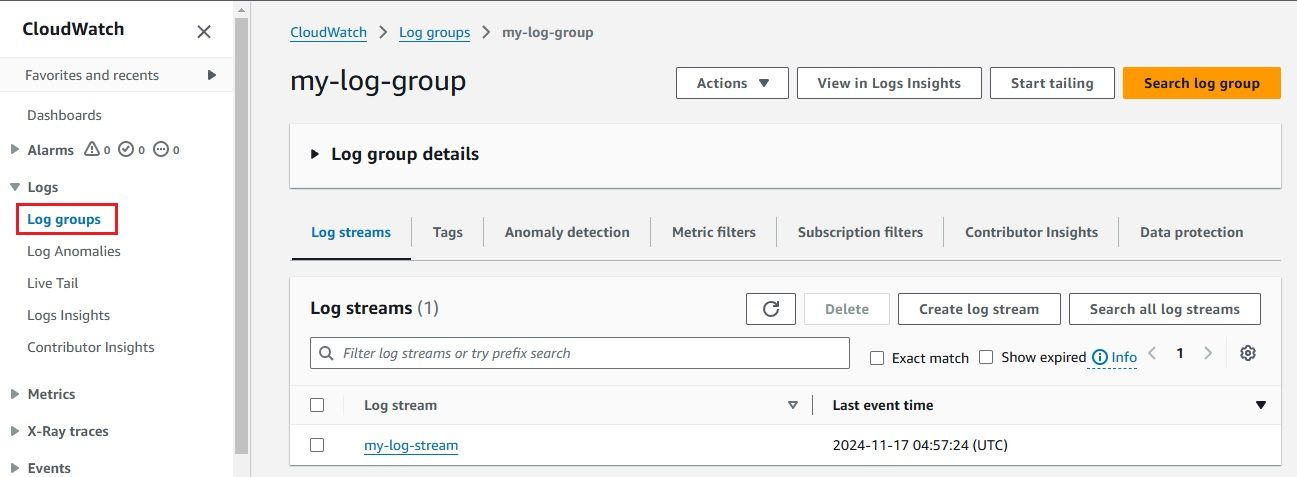Screen dimensions: 1297x477
Task: Toggle the Show expired checkbox
Action: [986, 357]
